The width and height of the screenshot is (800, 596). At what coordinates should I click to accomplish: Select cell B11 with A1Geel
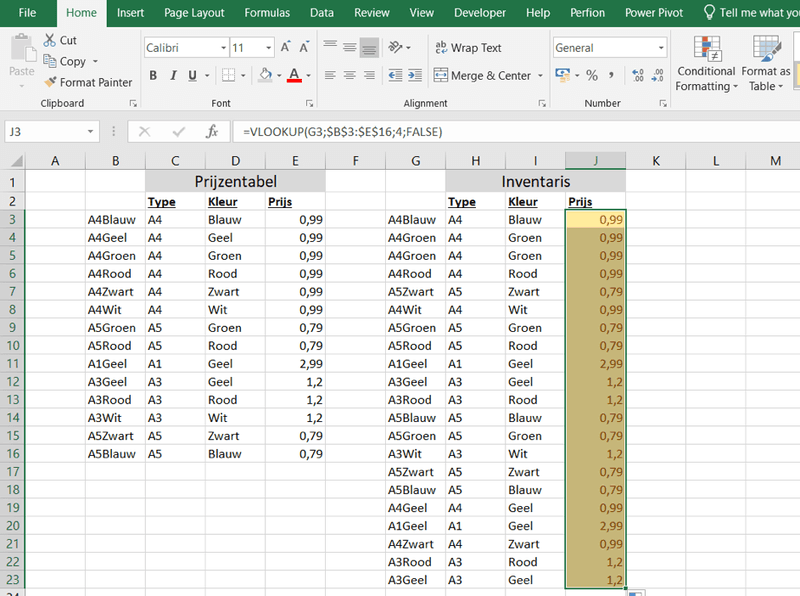coord(115,364)
